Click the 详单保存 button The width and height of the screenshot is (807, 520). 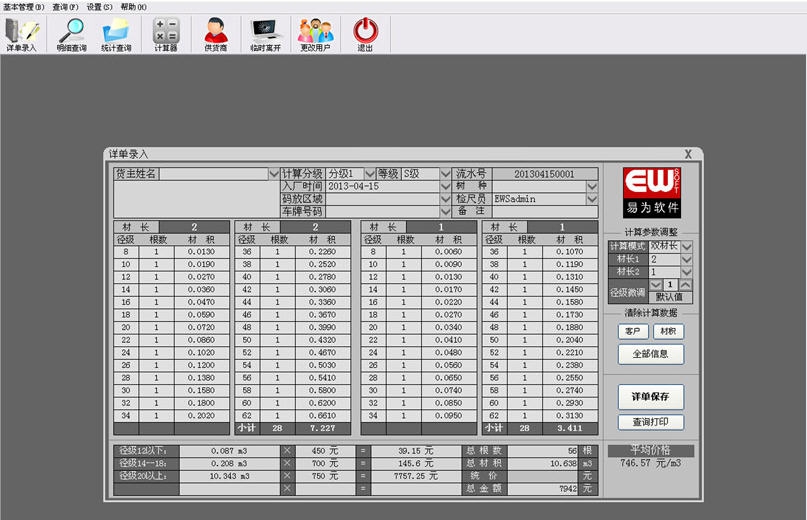pyautogui.click(x=650, y=395)
